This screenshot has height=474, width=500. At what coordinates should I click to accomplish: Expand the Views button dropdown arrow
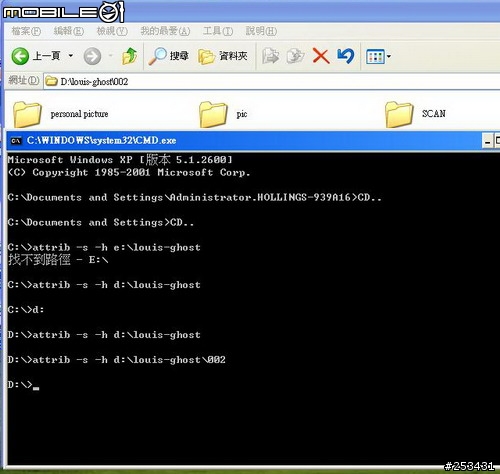click(389, 57)
